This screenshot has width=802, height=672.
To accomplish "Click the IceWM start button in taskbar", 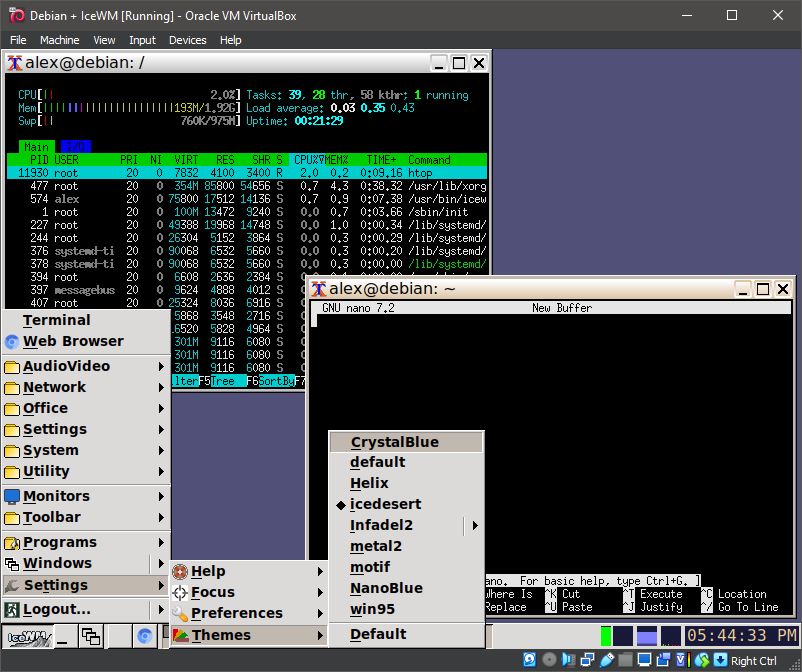I will (x=29, y=636).
